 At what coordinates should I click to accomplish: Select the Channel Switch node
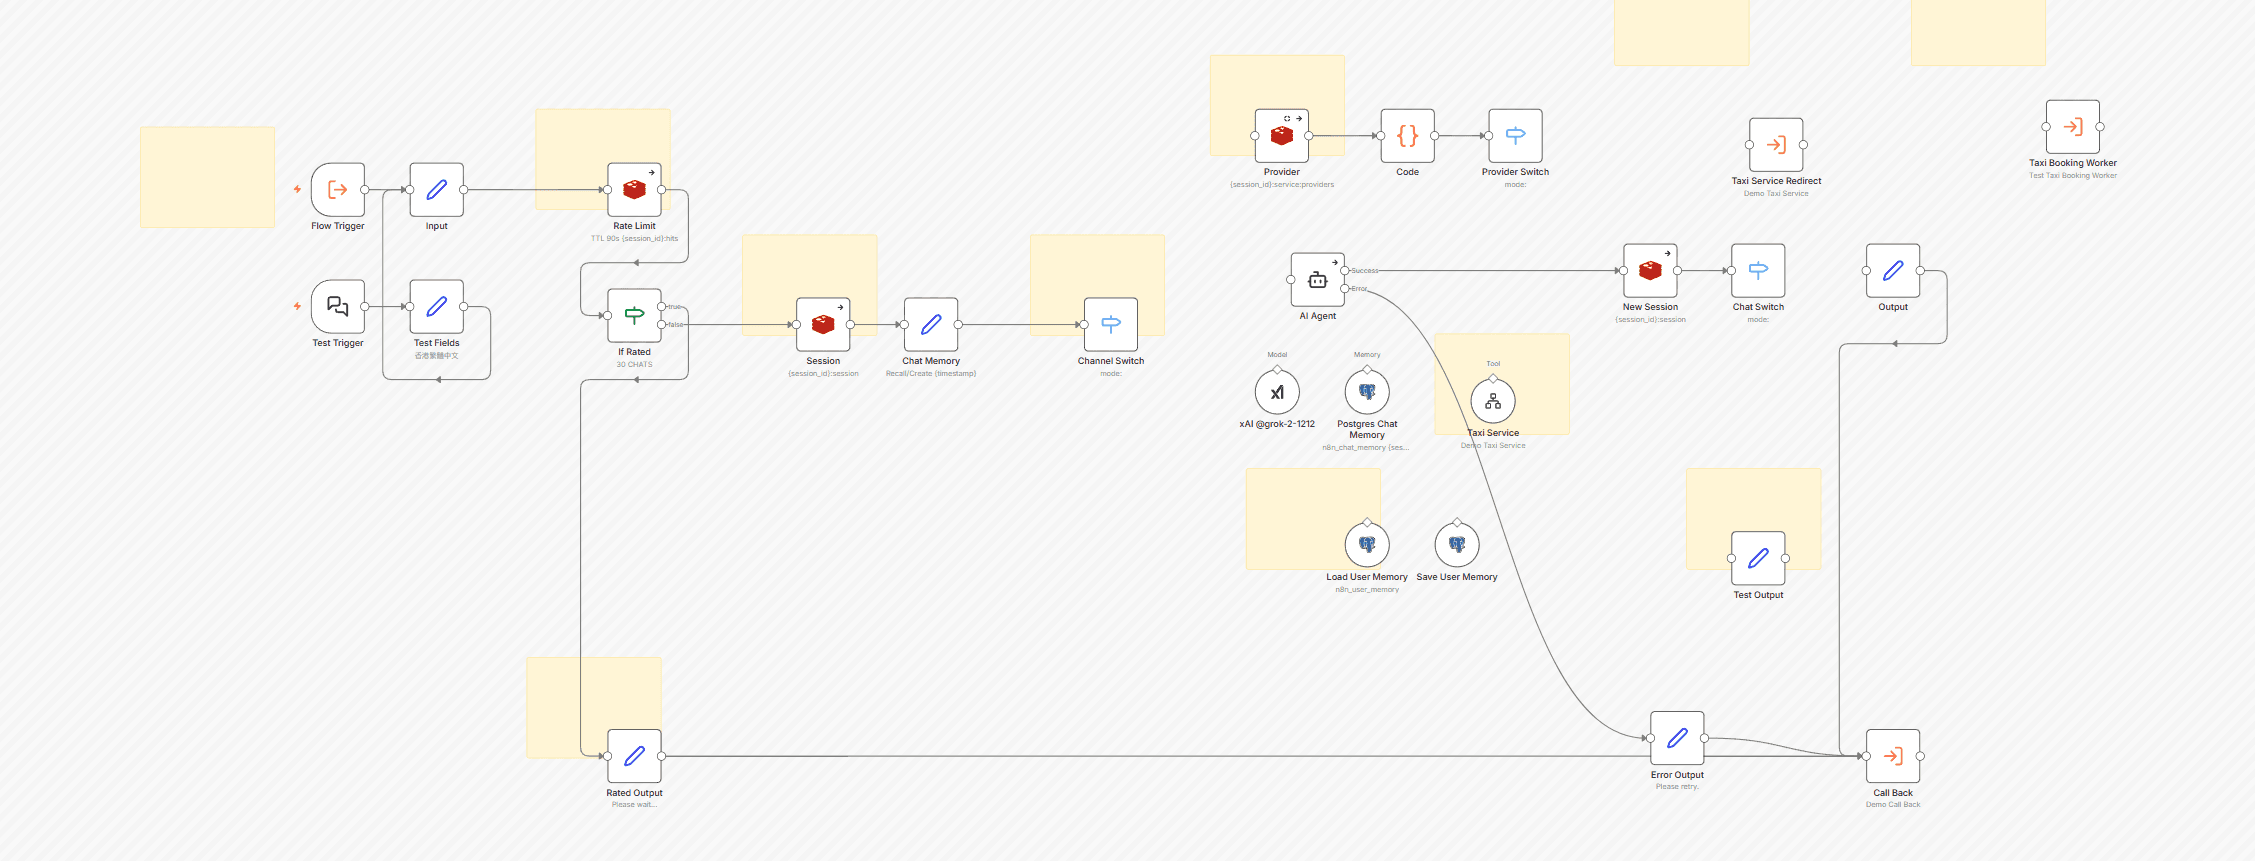pos(1110,325)
